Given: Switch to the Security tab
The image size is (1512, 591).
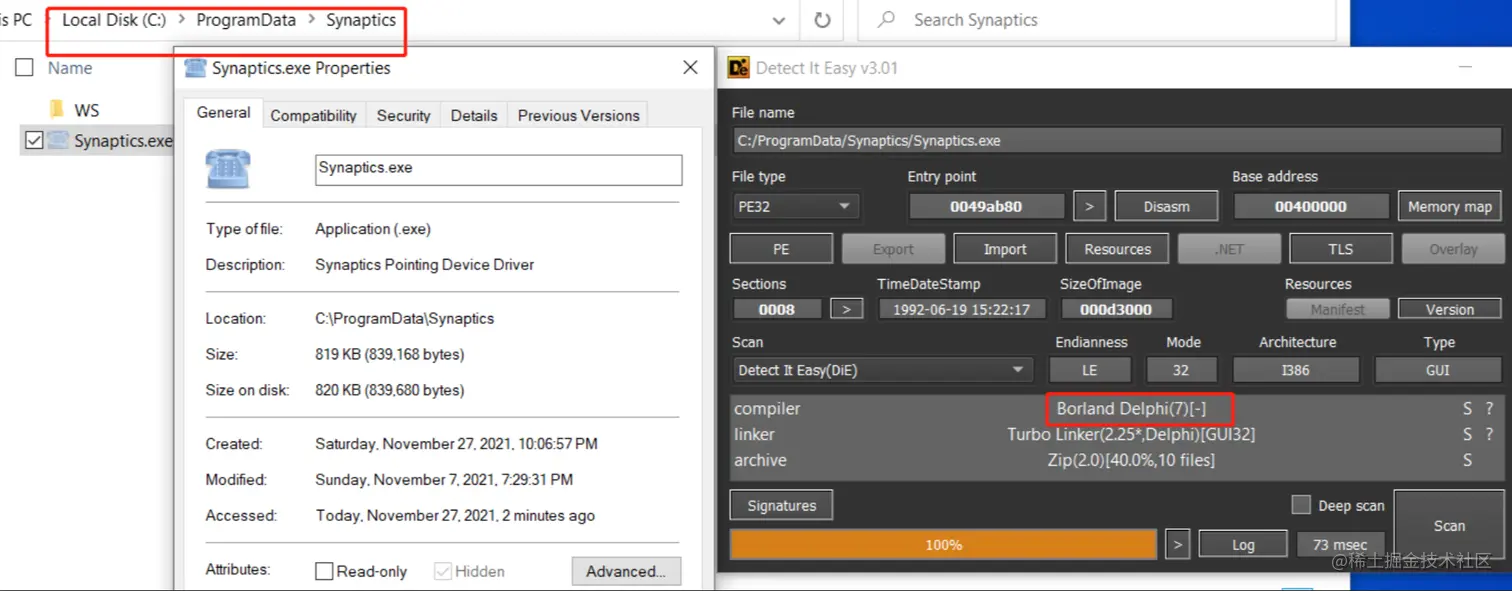Looking at the screenshot, I should click(x=403, y=115).
